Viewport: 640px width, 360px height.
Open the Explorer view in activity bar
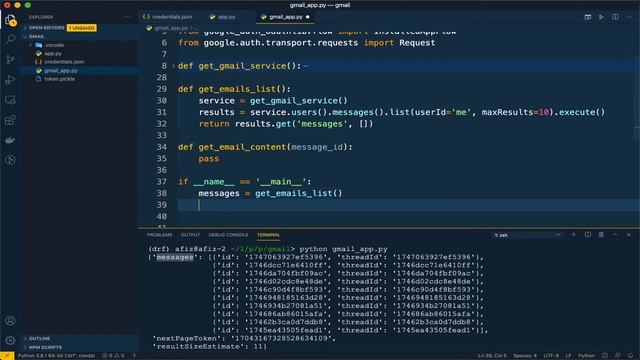(x=10, y=20)
